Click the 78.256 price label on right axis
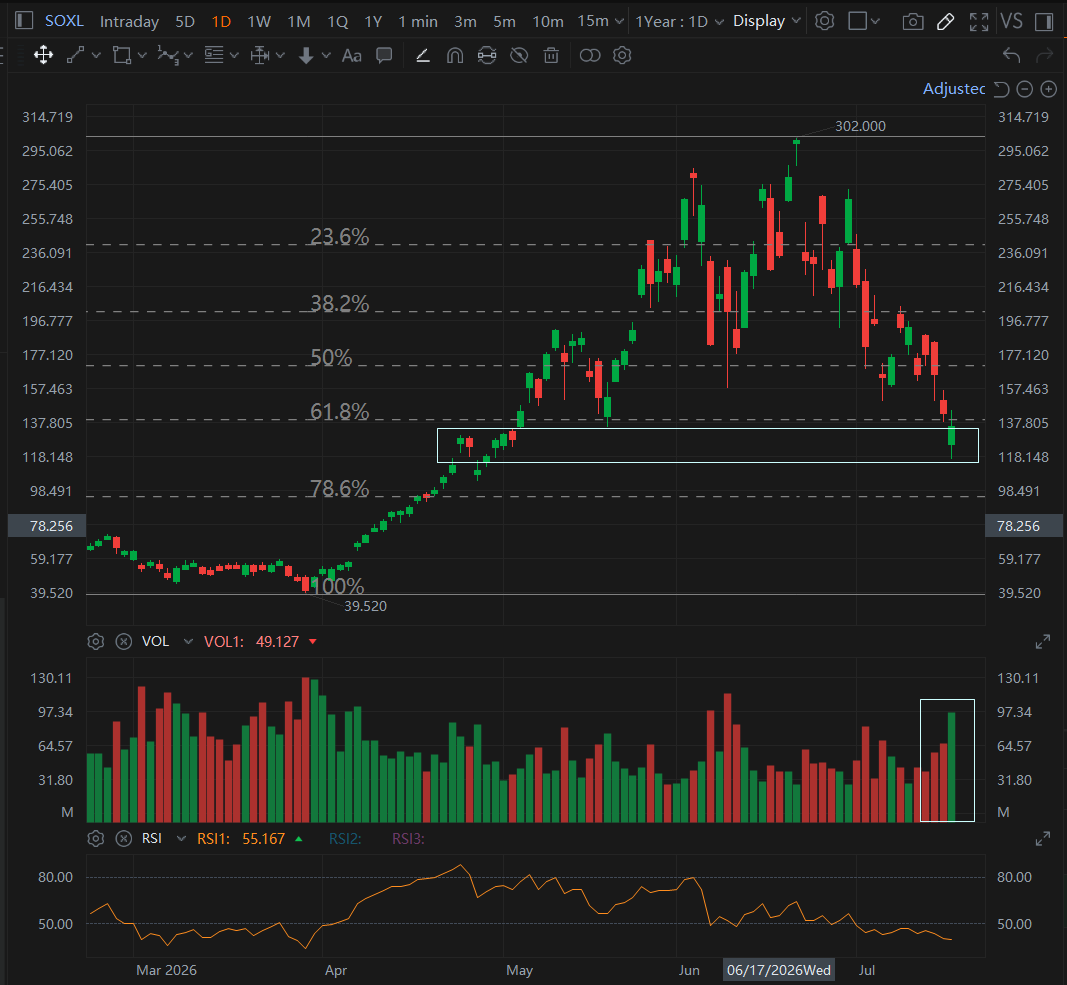The height and width of the screenshot is (985, 1067). tap(1023, 526)
